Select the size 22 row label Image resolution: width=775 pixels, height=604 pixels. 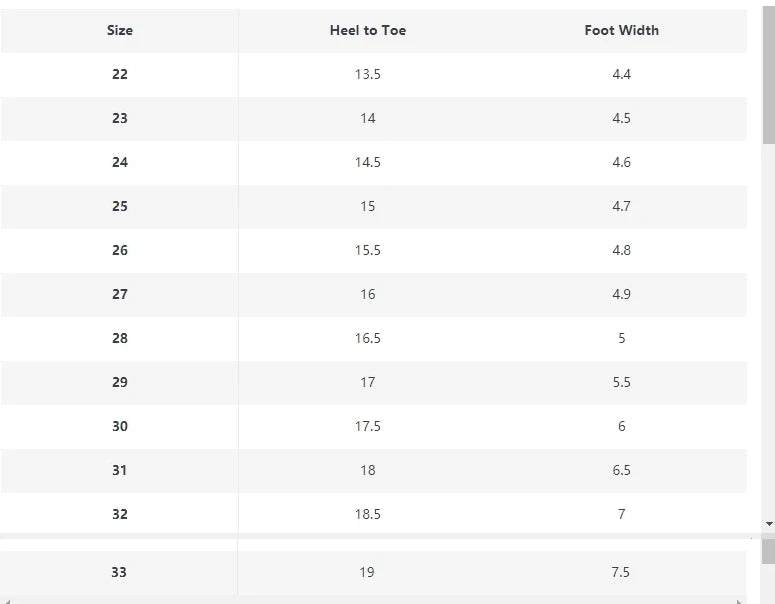120,74
